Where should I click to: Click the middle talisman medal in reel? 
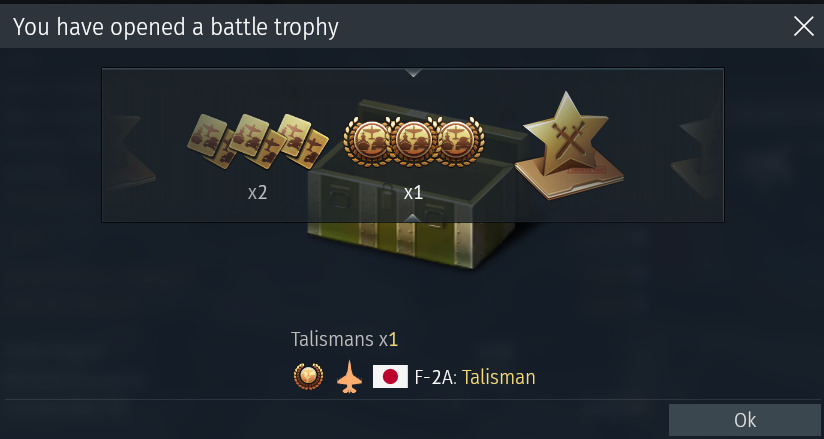click(414, 141)
